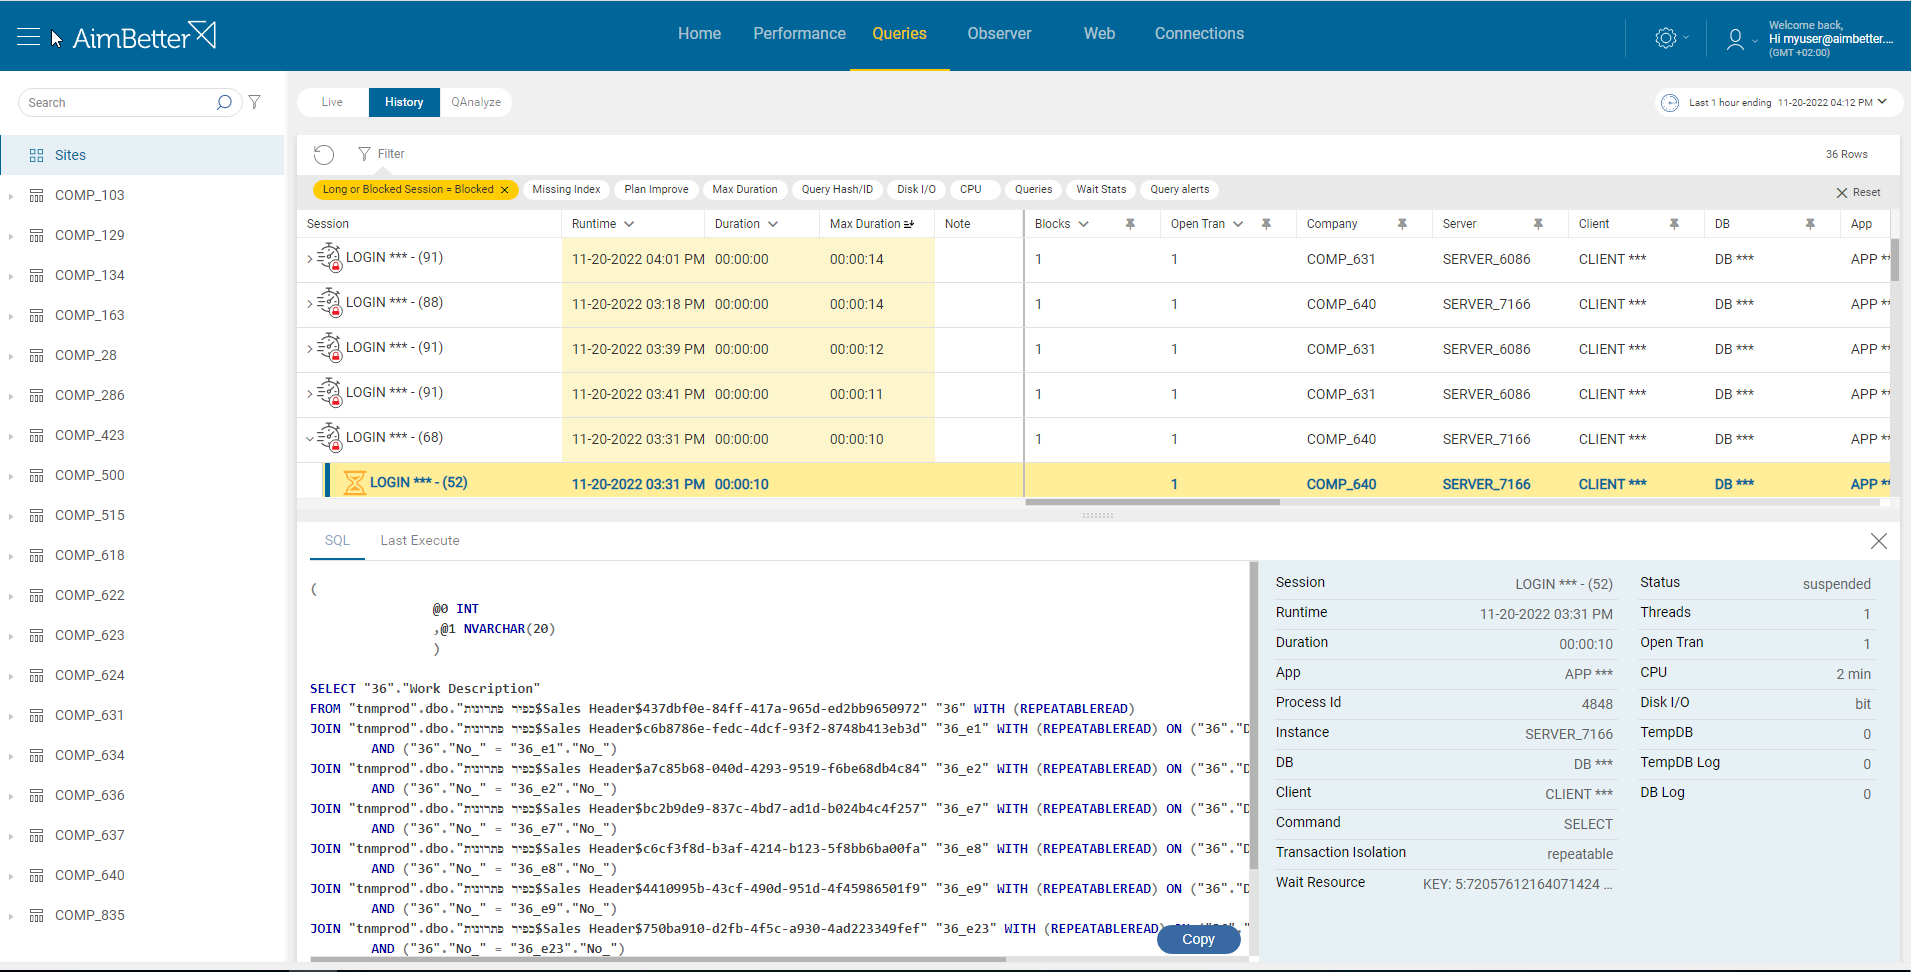Image resolution: width=1911 pixels, height=972 pixels.
Task: Click the clock icon in time range
Action: coord(1670,102)
